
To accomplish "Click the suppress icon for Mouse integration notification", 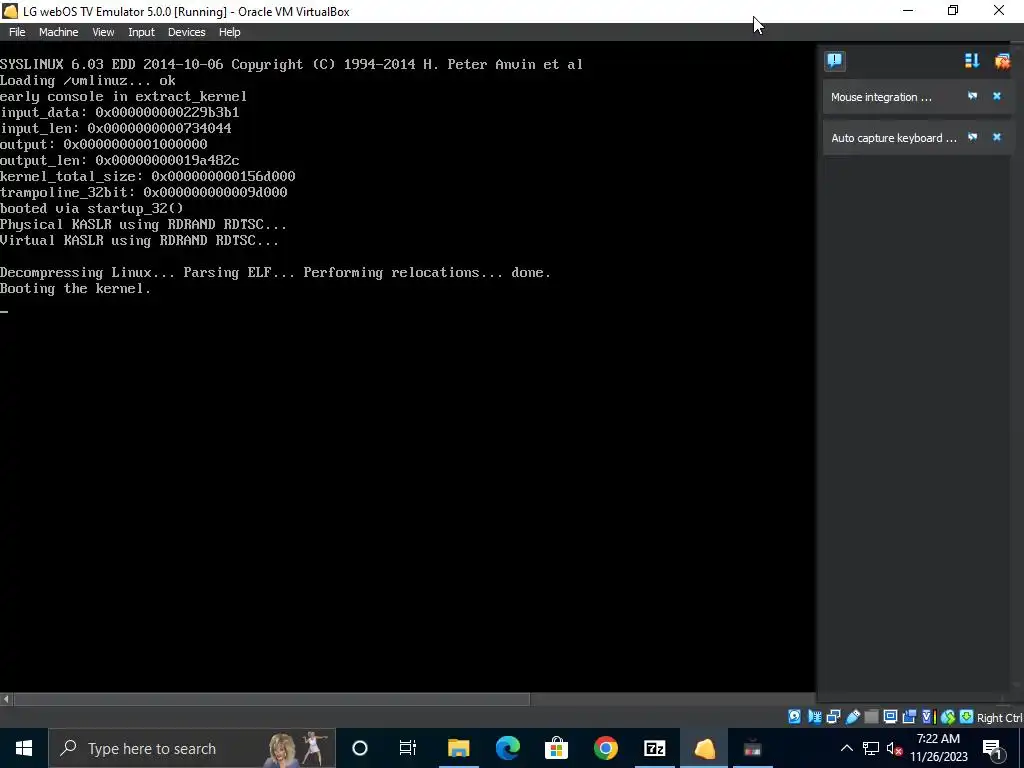I will [x=972, y=96].
